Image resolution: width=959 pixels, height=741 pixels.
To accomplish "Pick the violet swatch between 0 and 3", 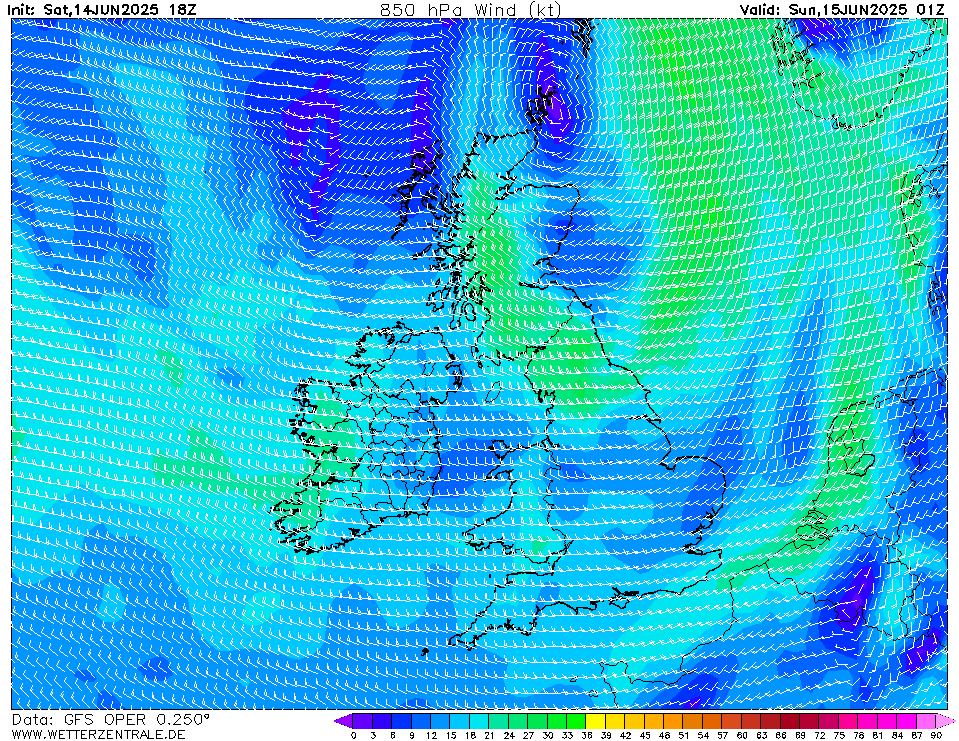I will click(x=363, y=721).
